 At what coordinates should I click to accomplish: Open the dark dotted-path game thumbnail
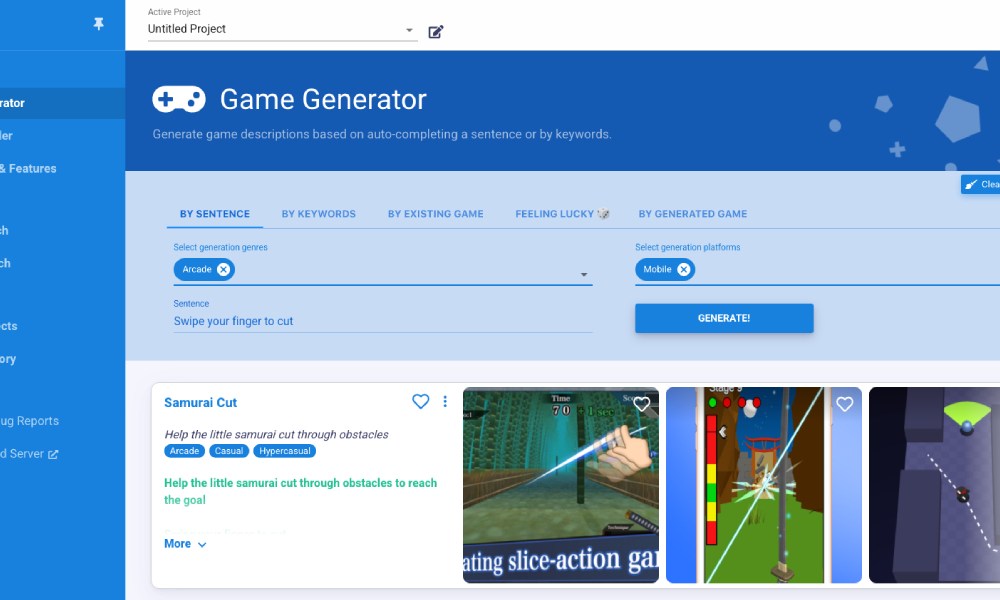coord(934,485)
